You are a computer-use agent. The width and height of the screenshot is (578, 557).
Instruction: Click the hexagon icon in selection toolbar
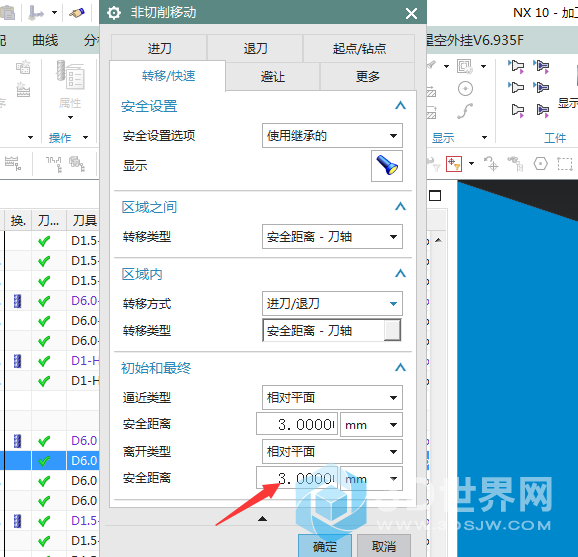(x=540, y=163)
